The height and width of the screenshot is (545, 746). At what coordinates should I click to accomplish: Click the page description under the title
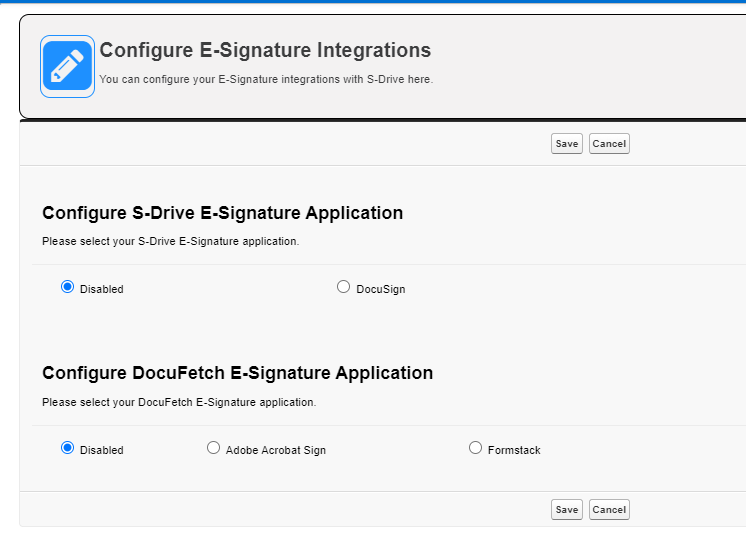tap(266, 79)
